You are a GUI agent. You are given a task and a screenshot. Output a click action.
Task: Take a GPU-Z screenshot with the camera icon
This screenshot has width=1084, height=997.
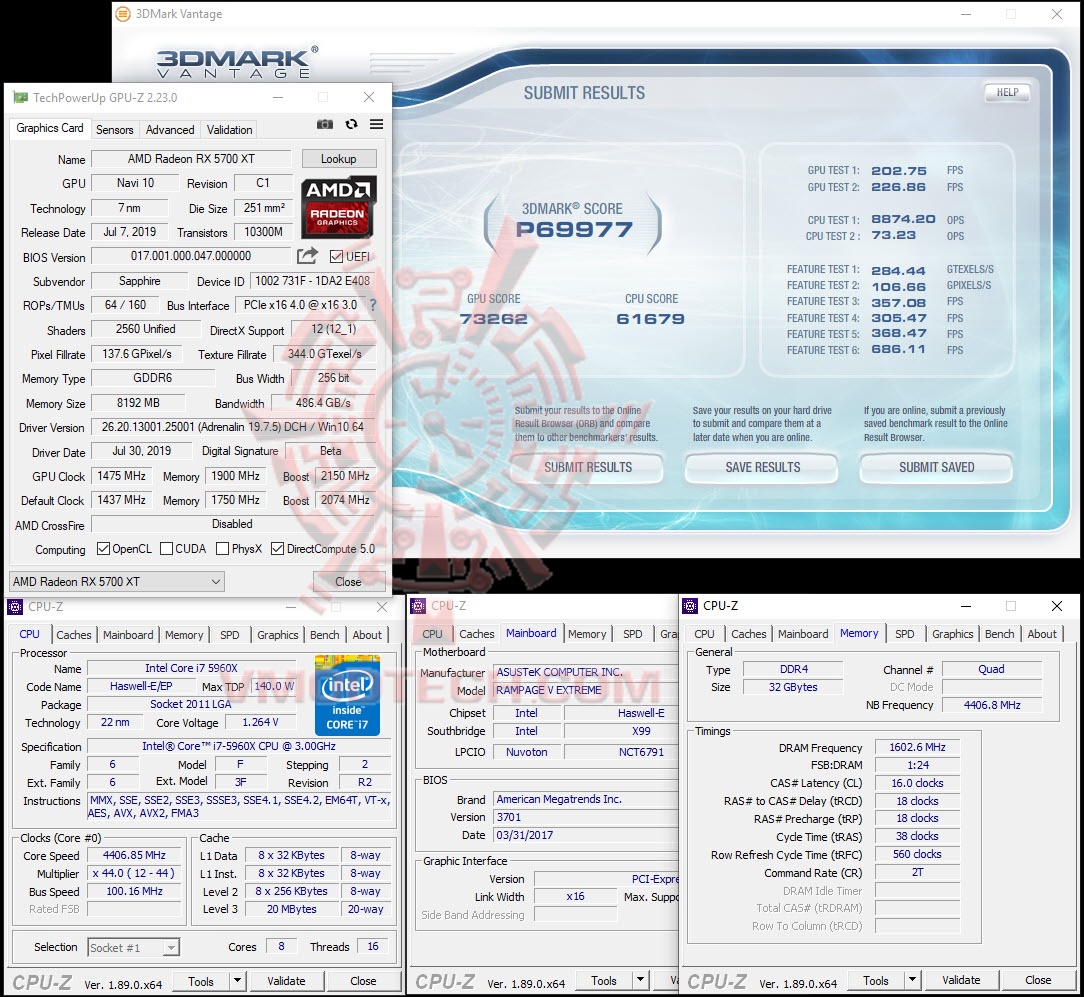pyautogui.click(x=324, y=124)
